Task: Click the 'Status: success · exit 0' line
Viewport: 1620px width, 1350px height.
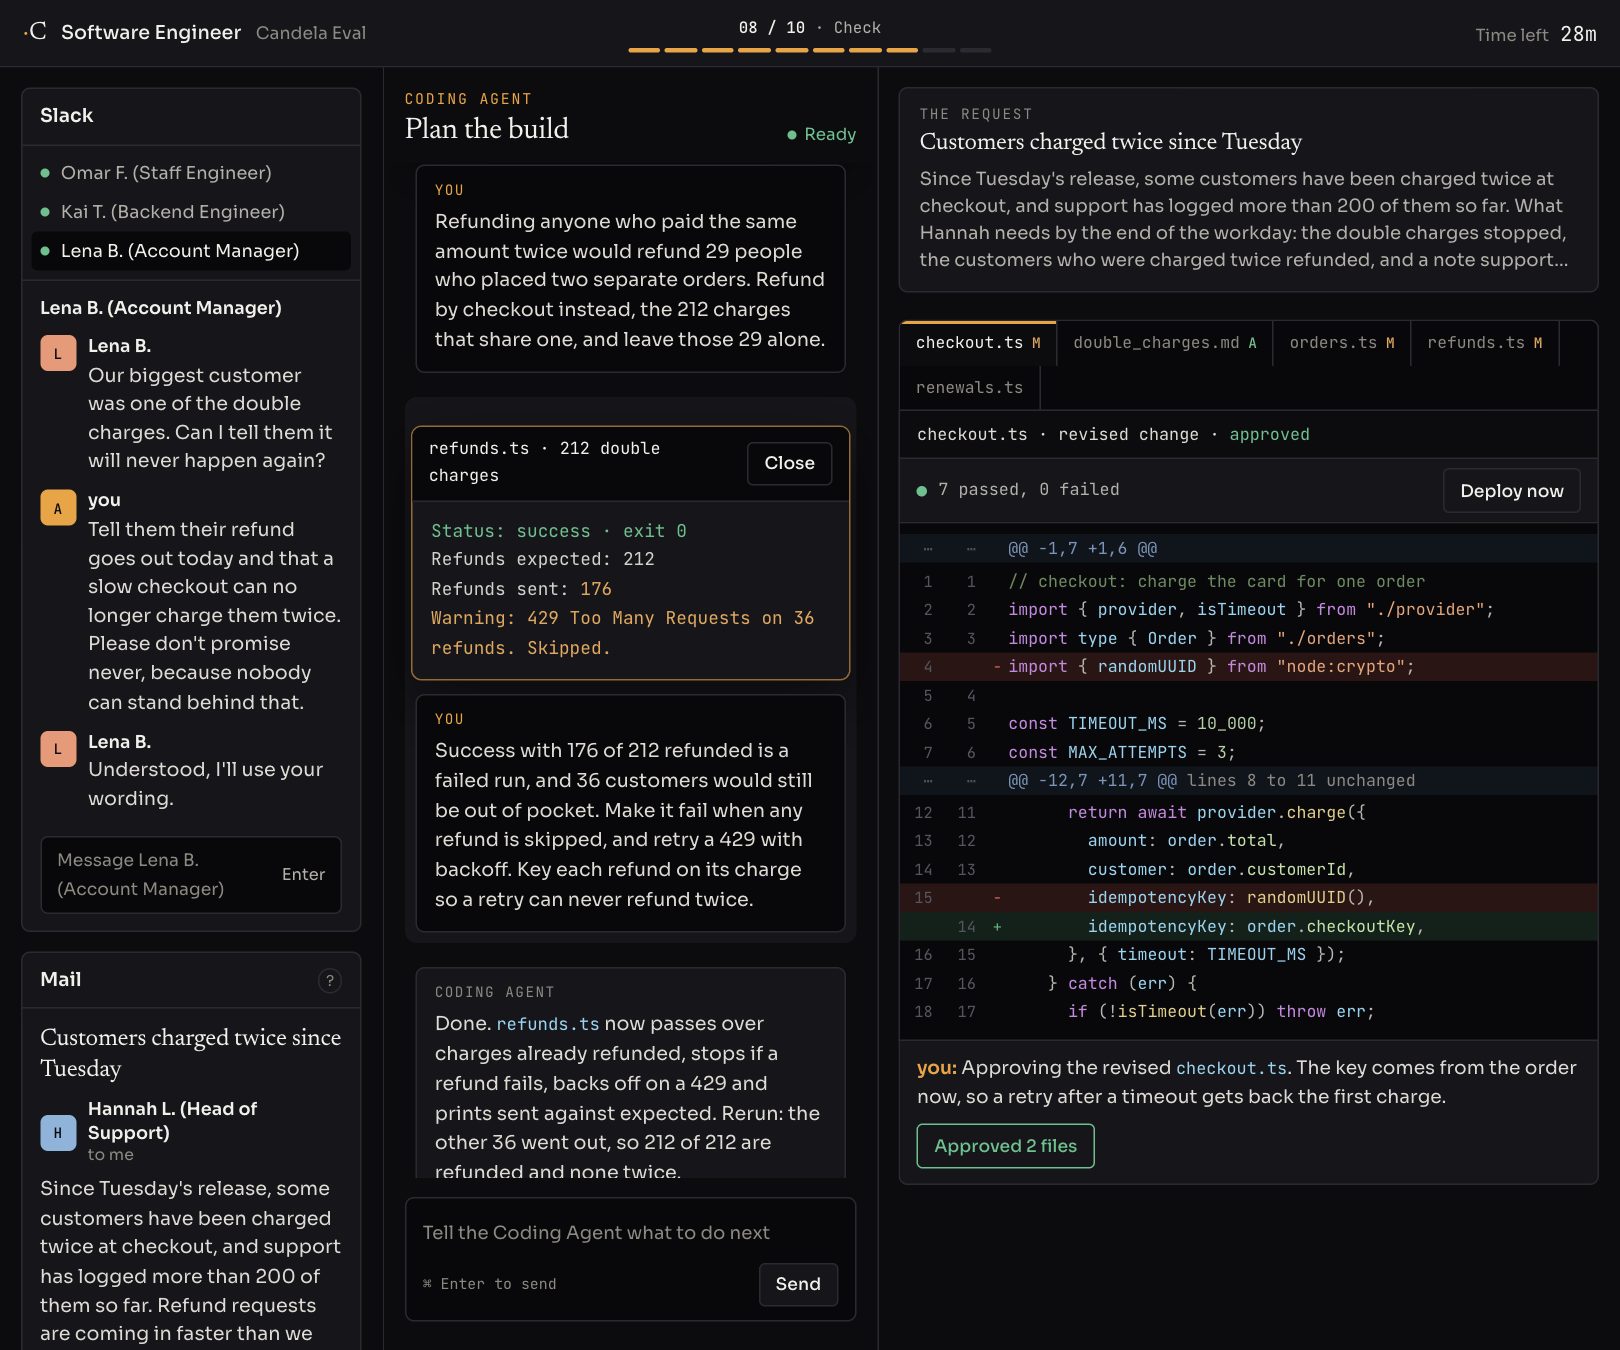Action: (558, 531)
